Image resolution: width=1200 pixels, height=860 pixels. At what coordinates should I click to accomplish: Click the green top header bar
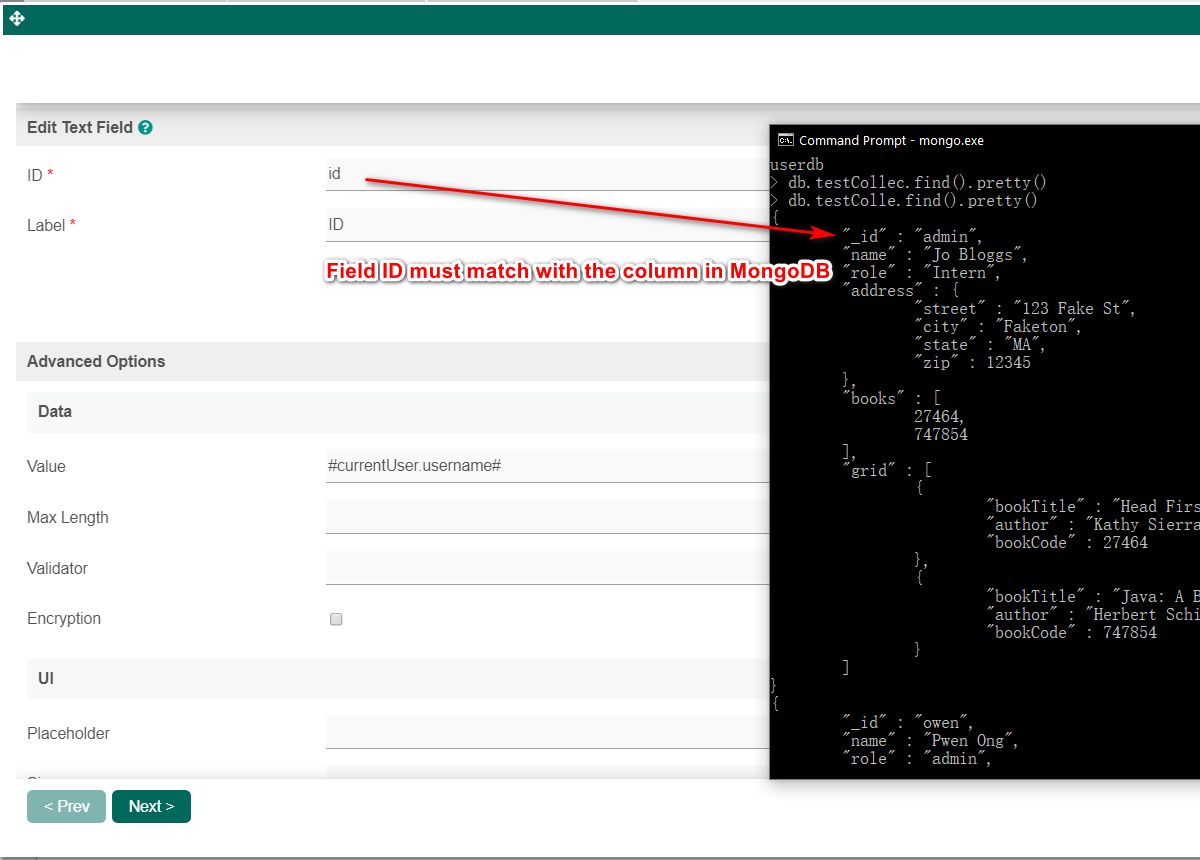[x=600, y=19]
